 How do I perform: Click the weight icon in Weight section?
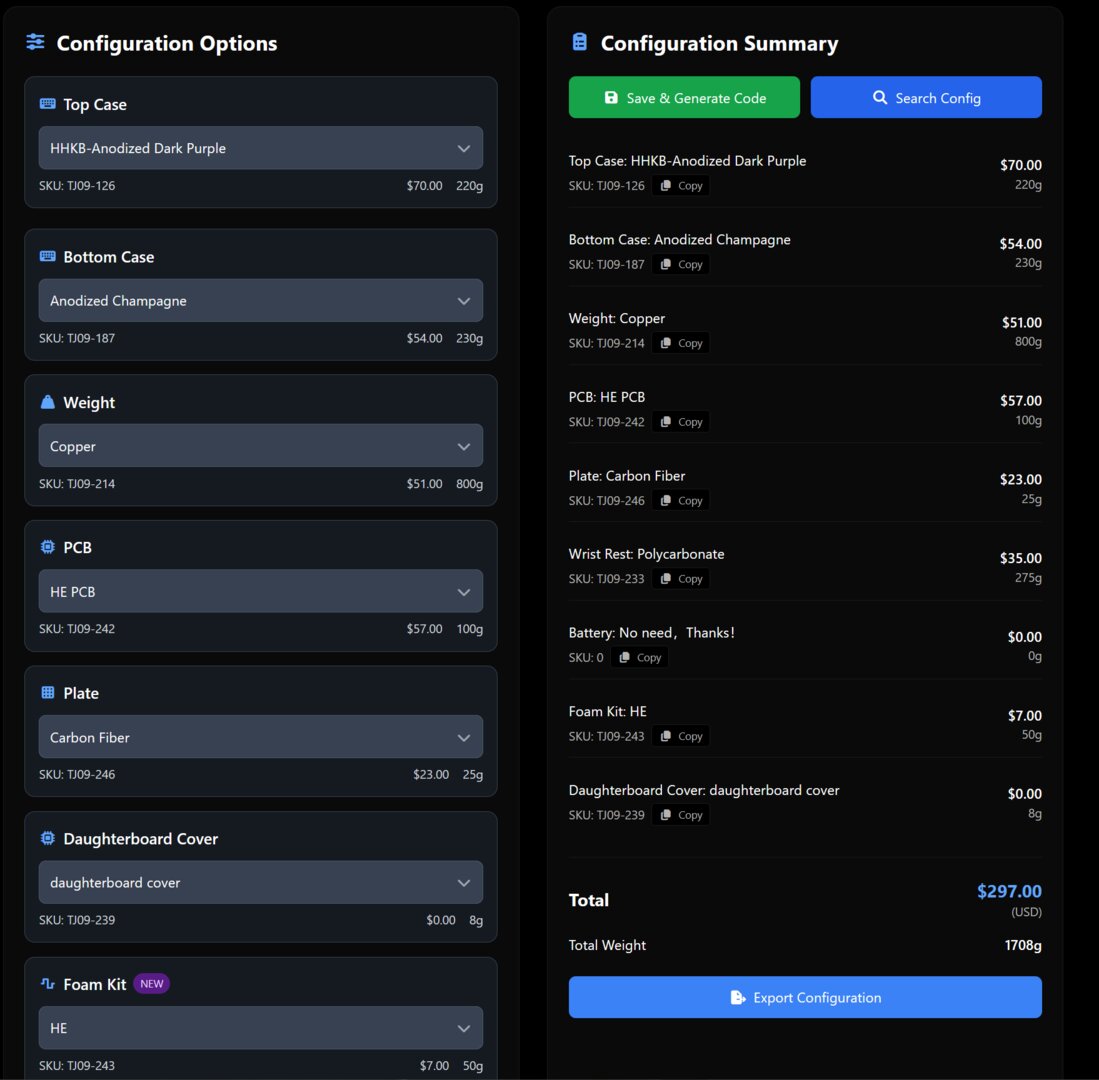(47, 402)
